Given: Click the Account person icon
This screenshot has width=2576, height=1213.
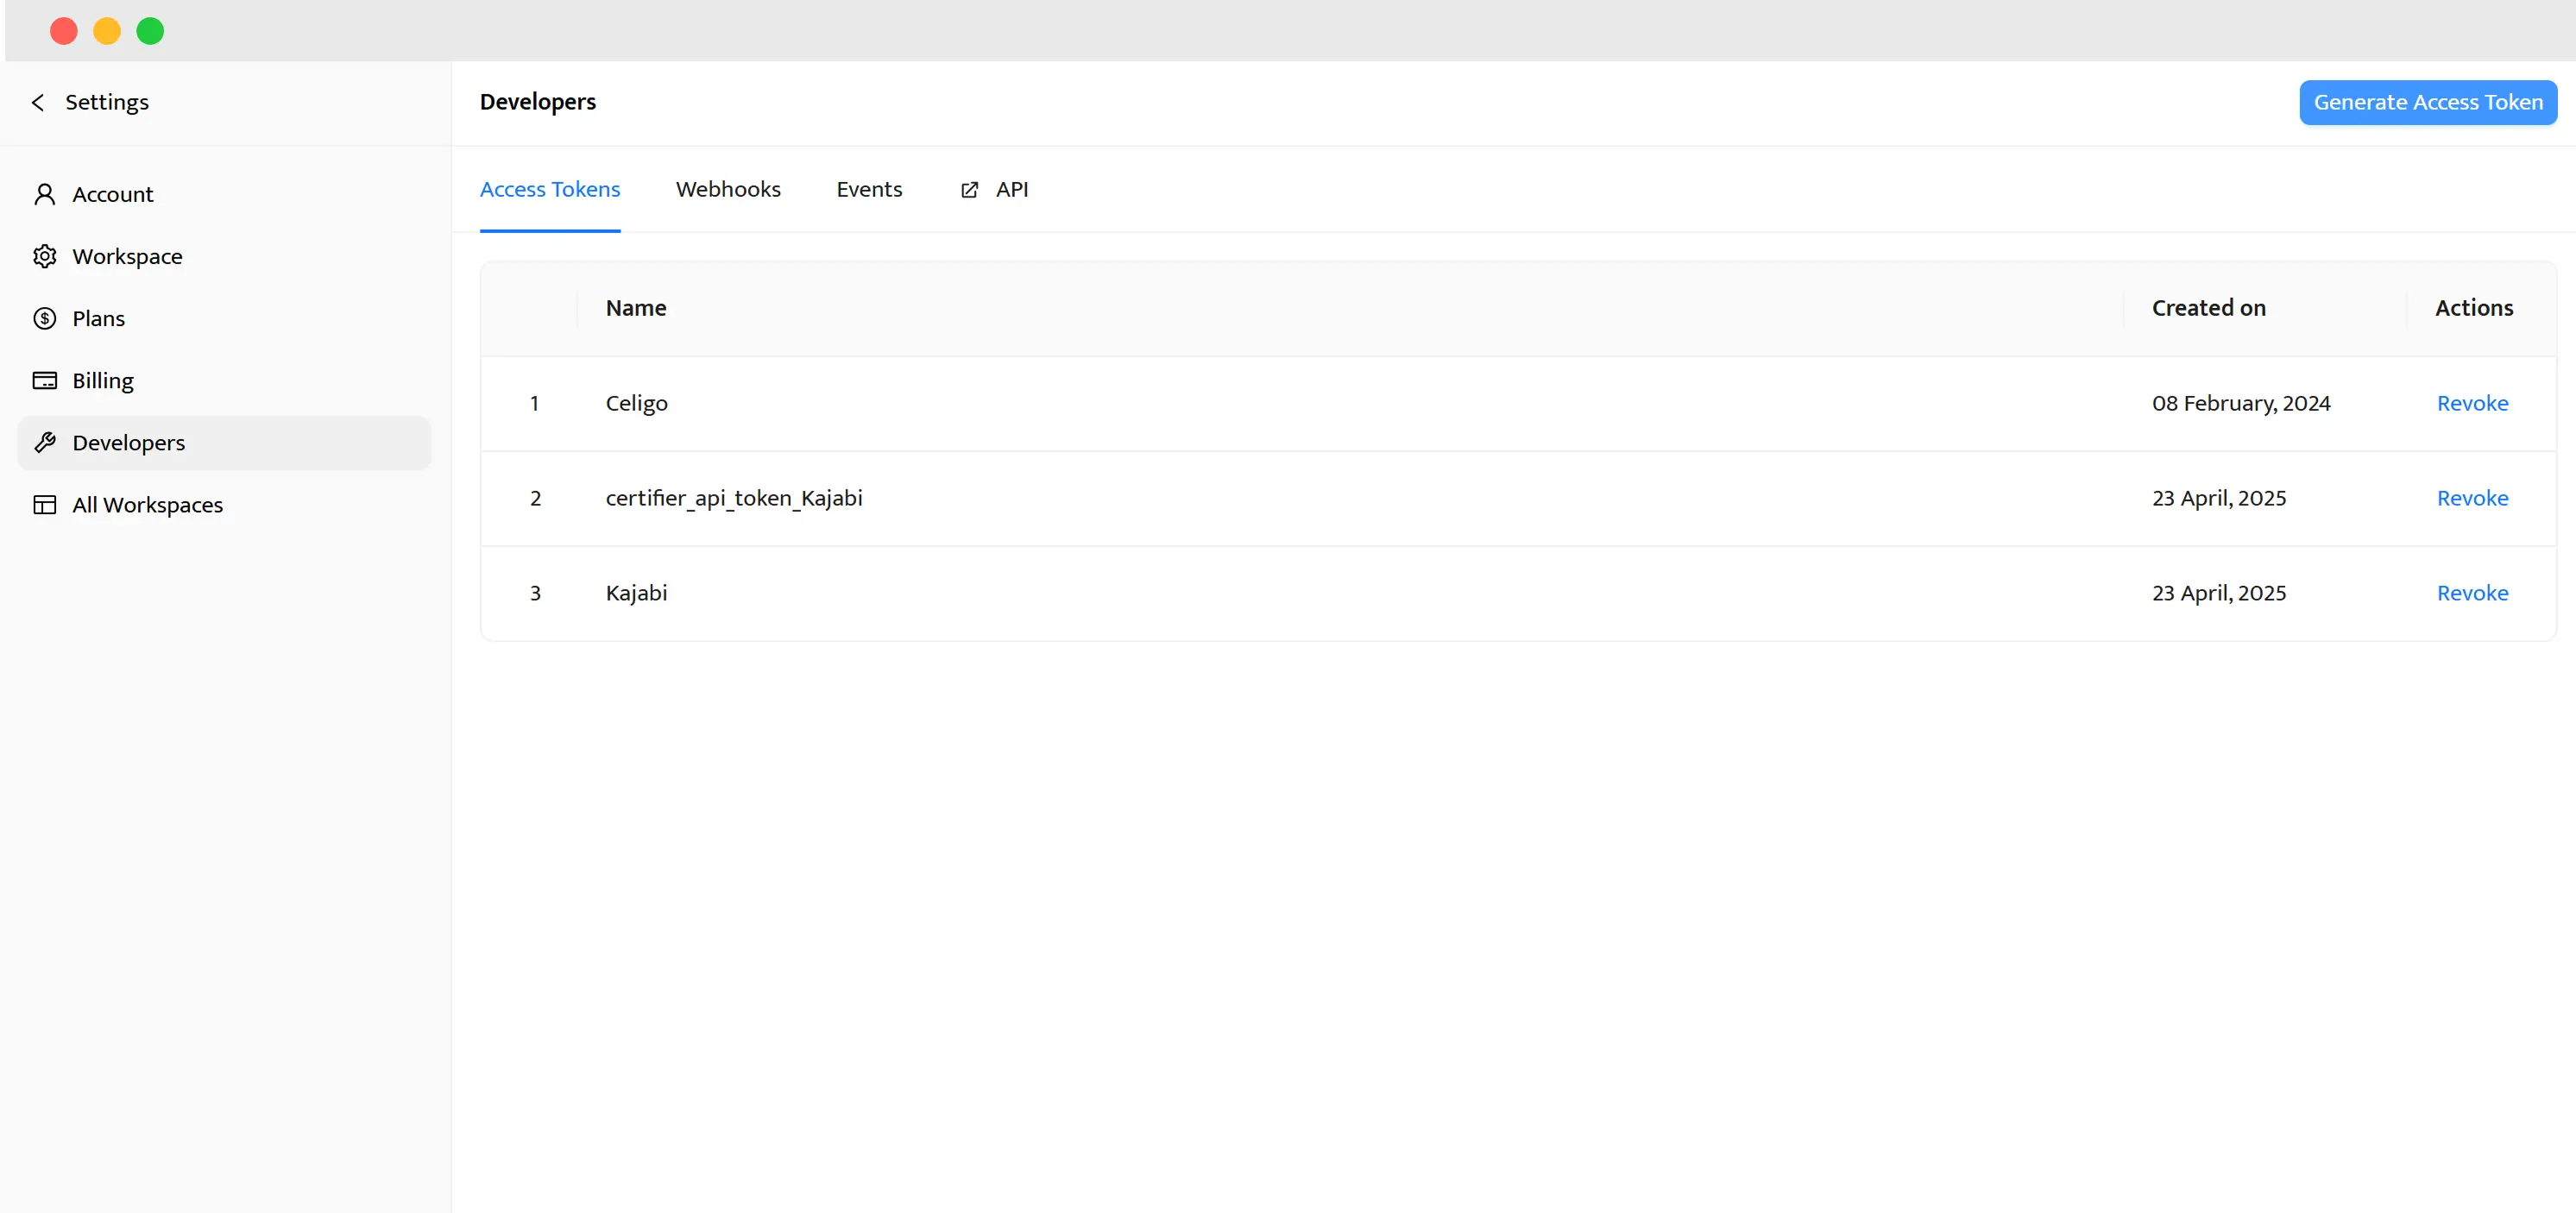Looking at the screenshot, I should (x=45, y=193).
